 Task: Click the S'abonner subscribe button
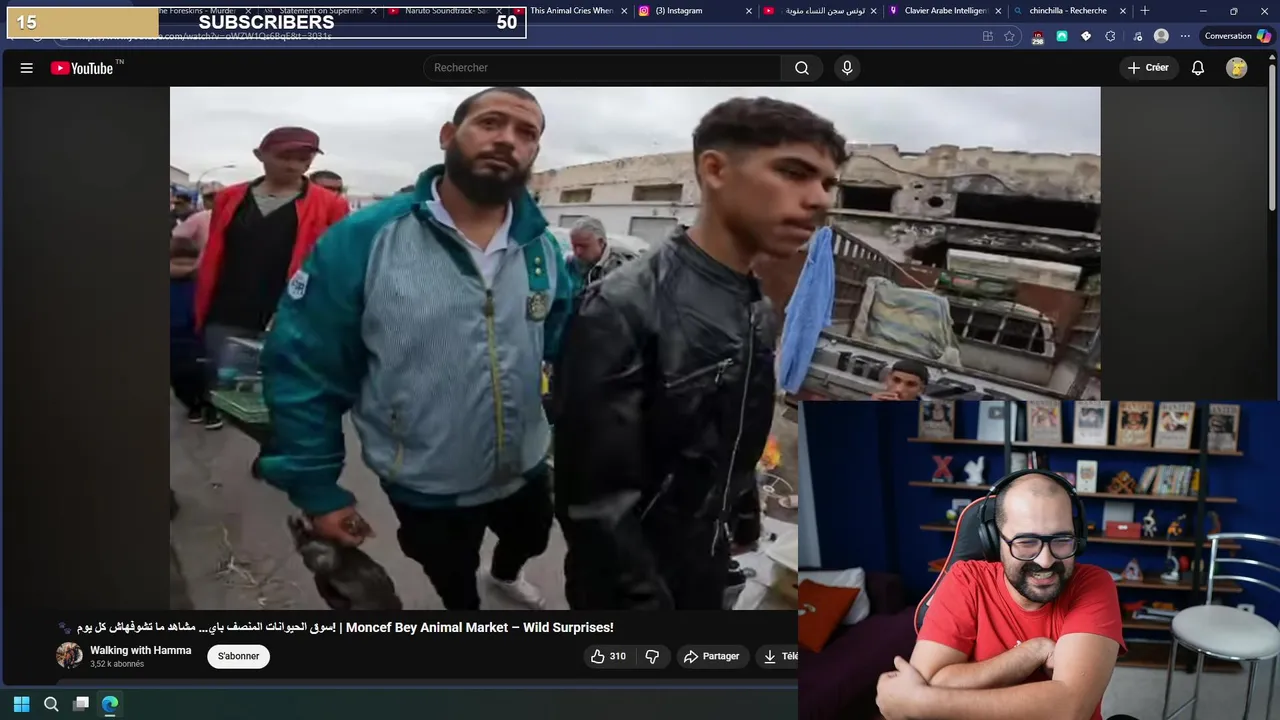click(239, 656)
